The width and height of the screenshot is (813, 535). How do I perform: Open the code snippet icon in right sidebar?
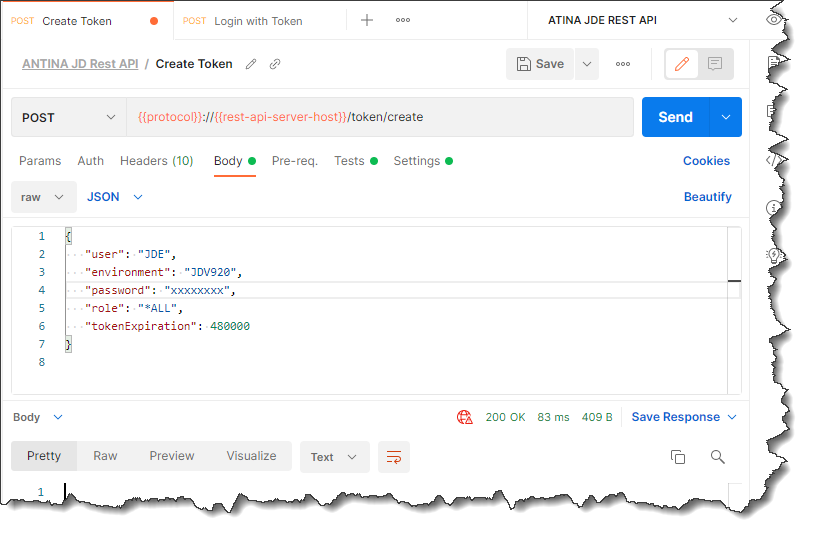(773, 160)
